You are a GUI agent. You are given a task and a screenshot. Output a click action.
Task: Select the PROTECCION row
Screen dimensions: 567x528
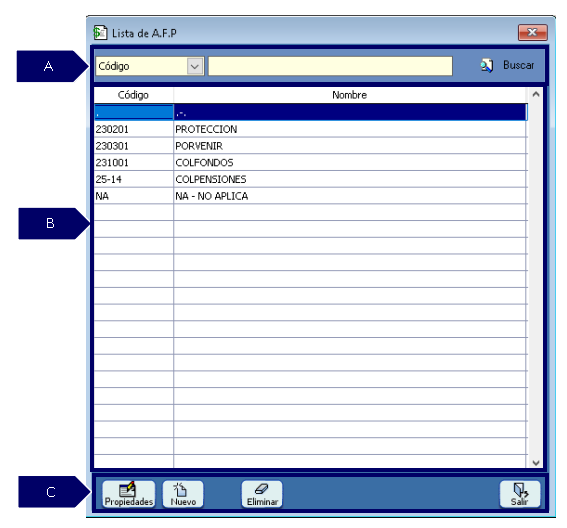pyautogui.click(x=311, y=129)
